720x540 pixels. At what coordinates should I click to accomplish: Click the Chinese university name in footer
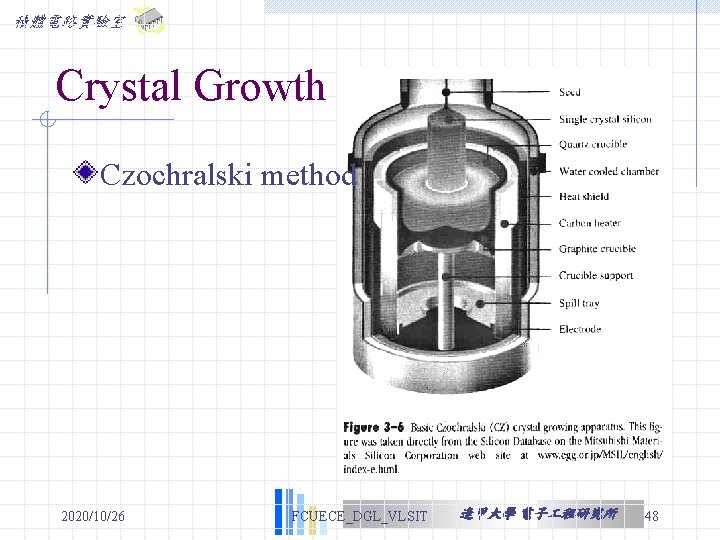point(539,514)
